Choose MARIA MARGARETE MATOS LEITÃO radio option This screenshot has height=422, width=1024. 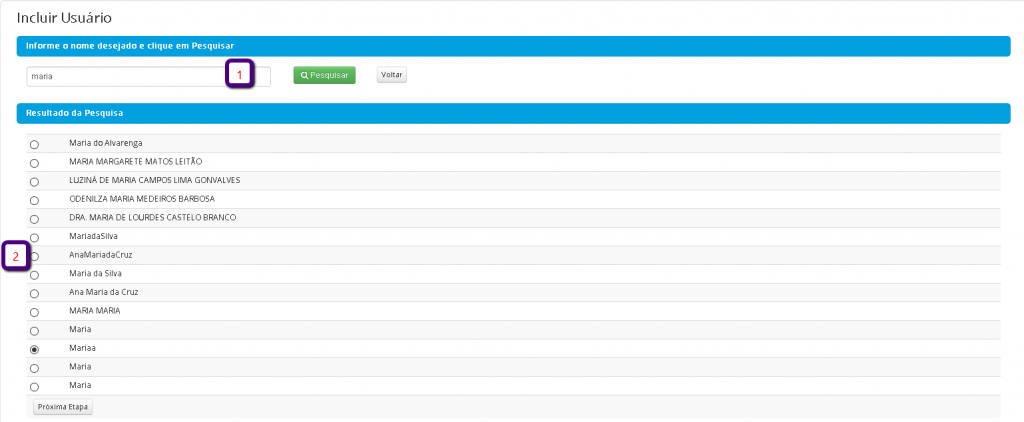(34, 162)
